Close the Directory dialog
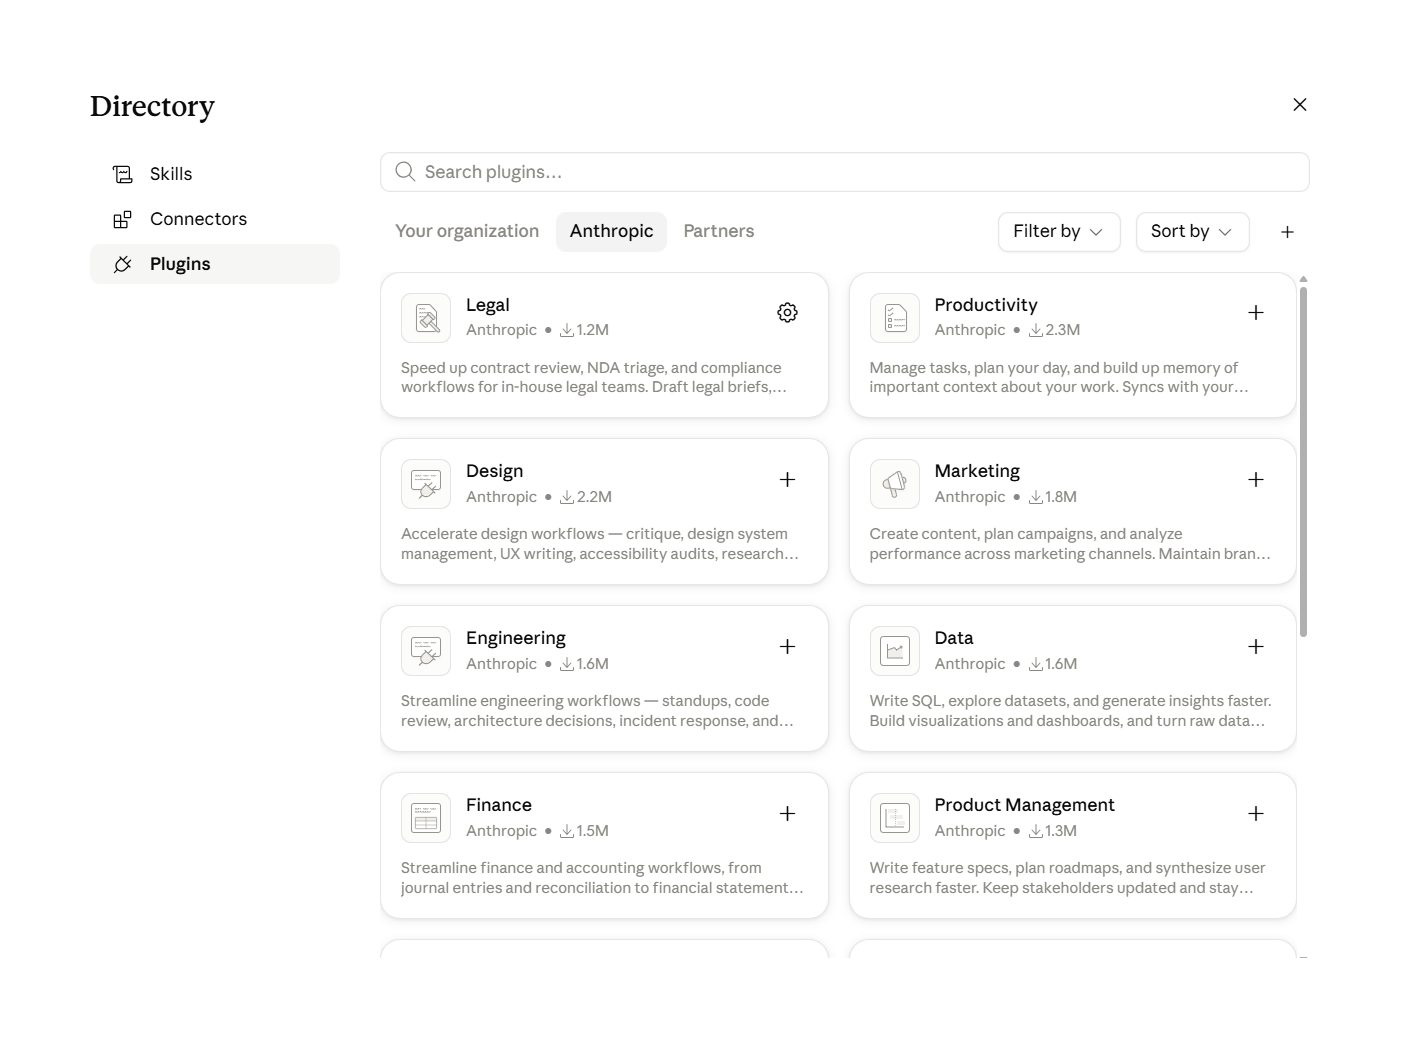Viewport: 1403px width, 1038px height. (x=1300, y=105)
